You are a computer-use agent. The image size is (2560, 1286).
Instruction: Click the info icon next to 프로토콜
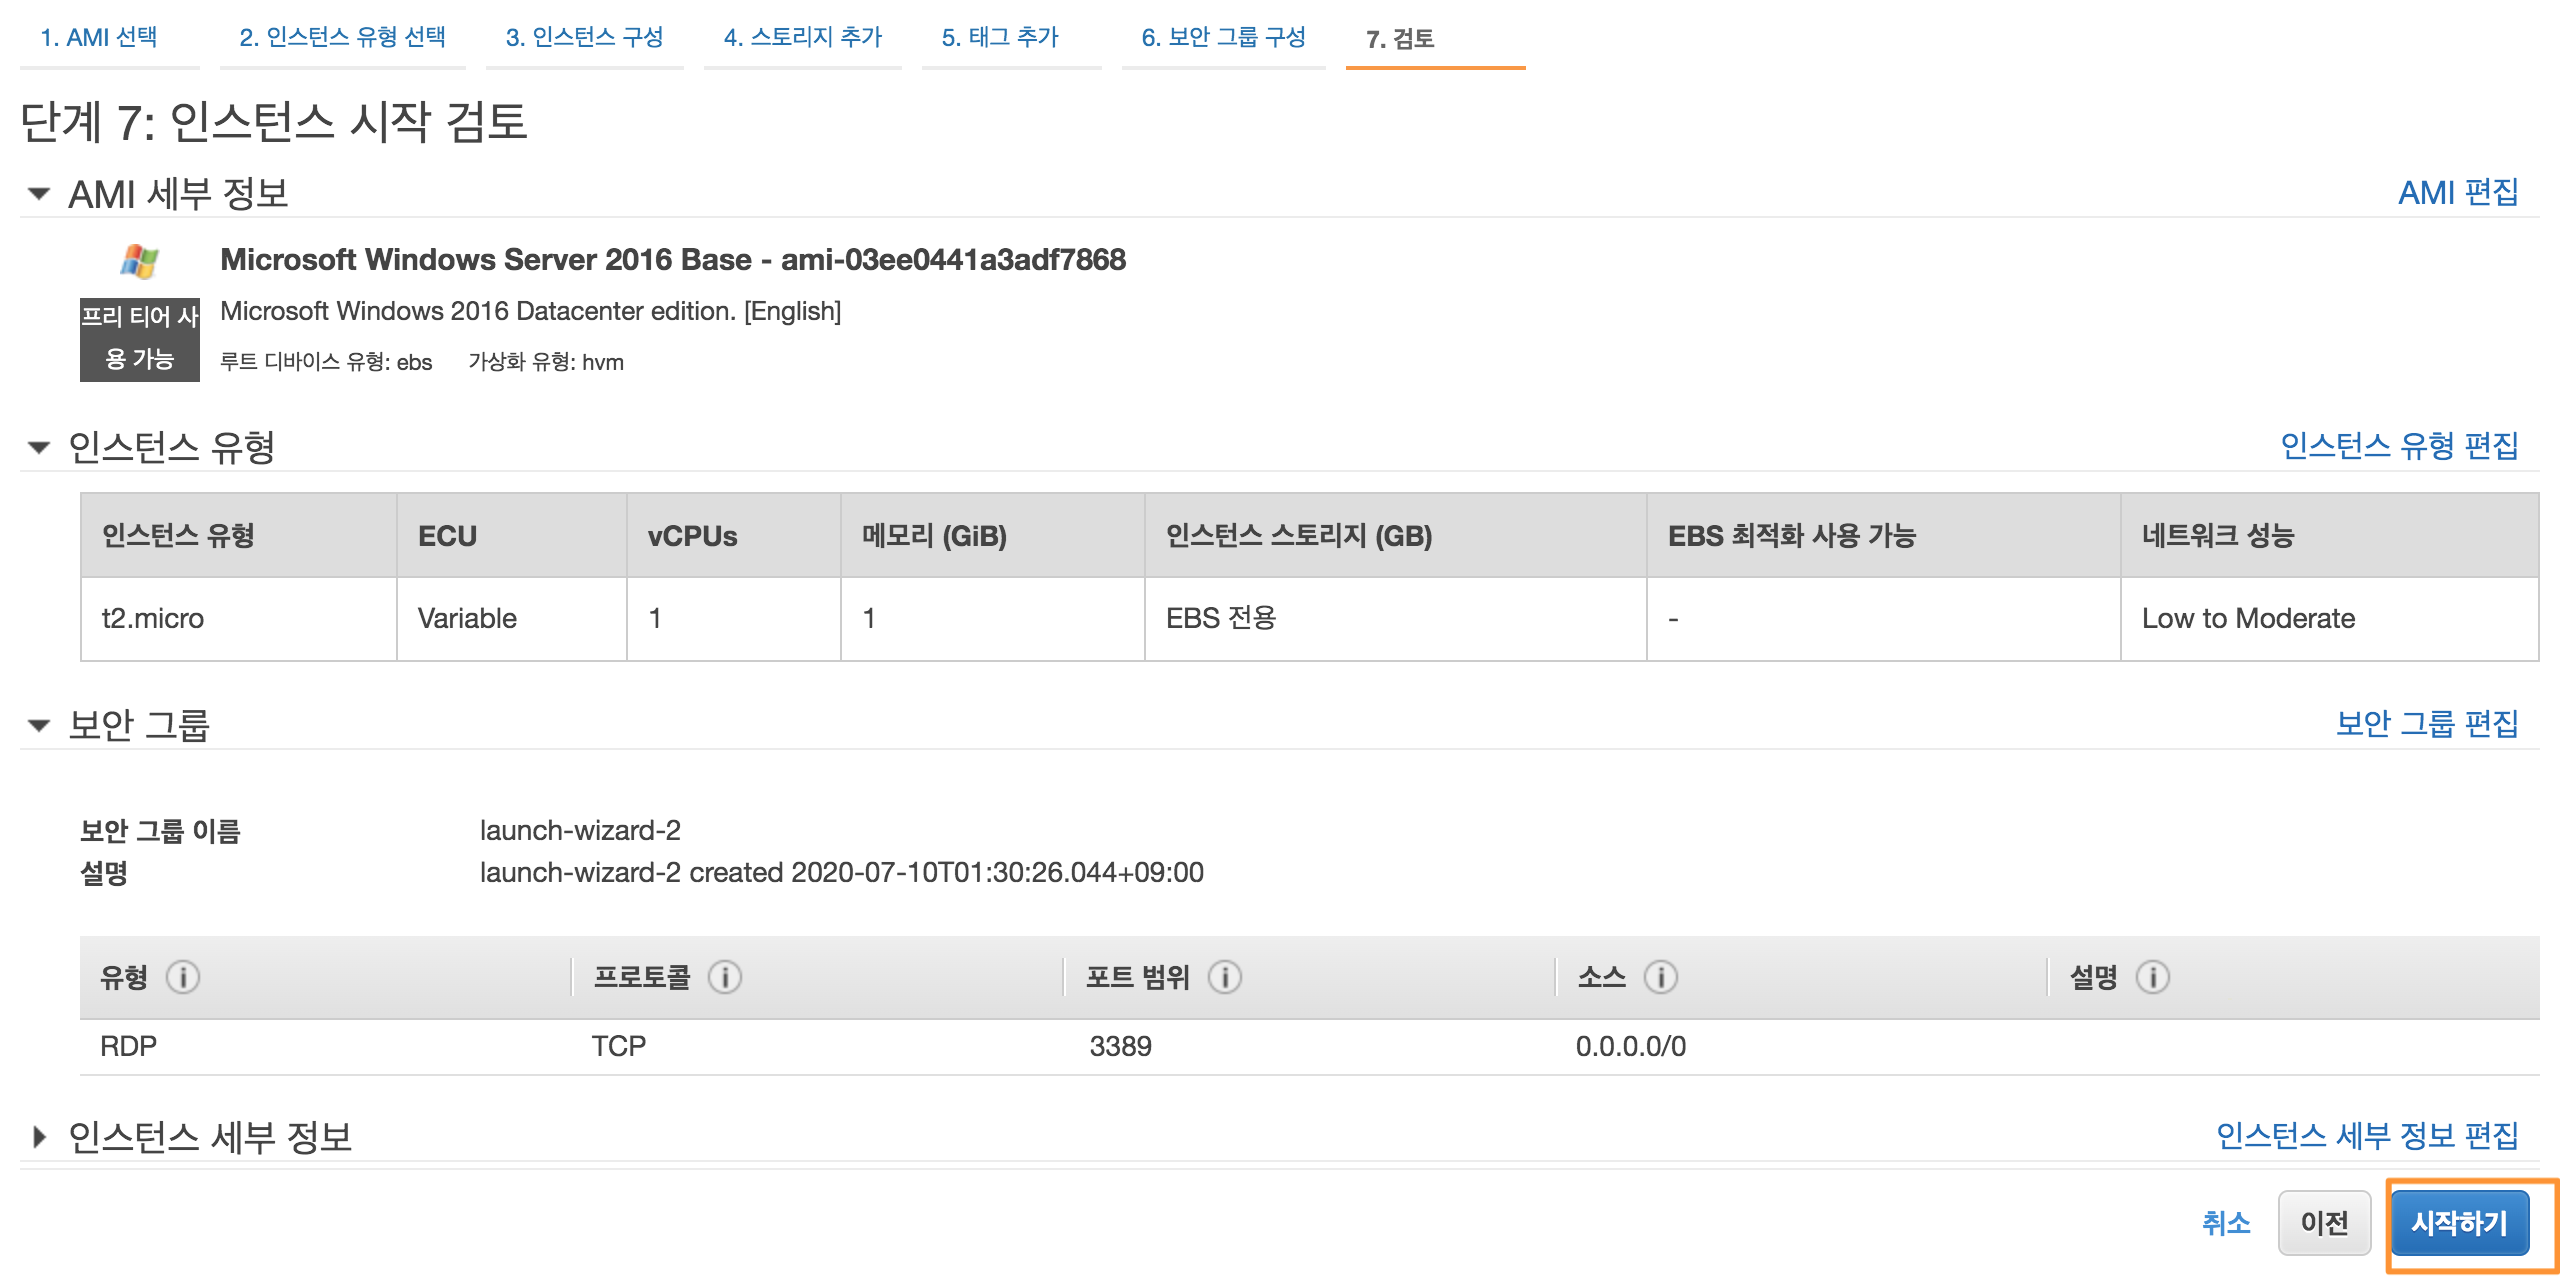[x=725, y=976]
